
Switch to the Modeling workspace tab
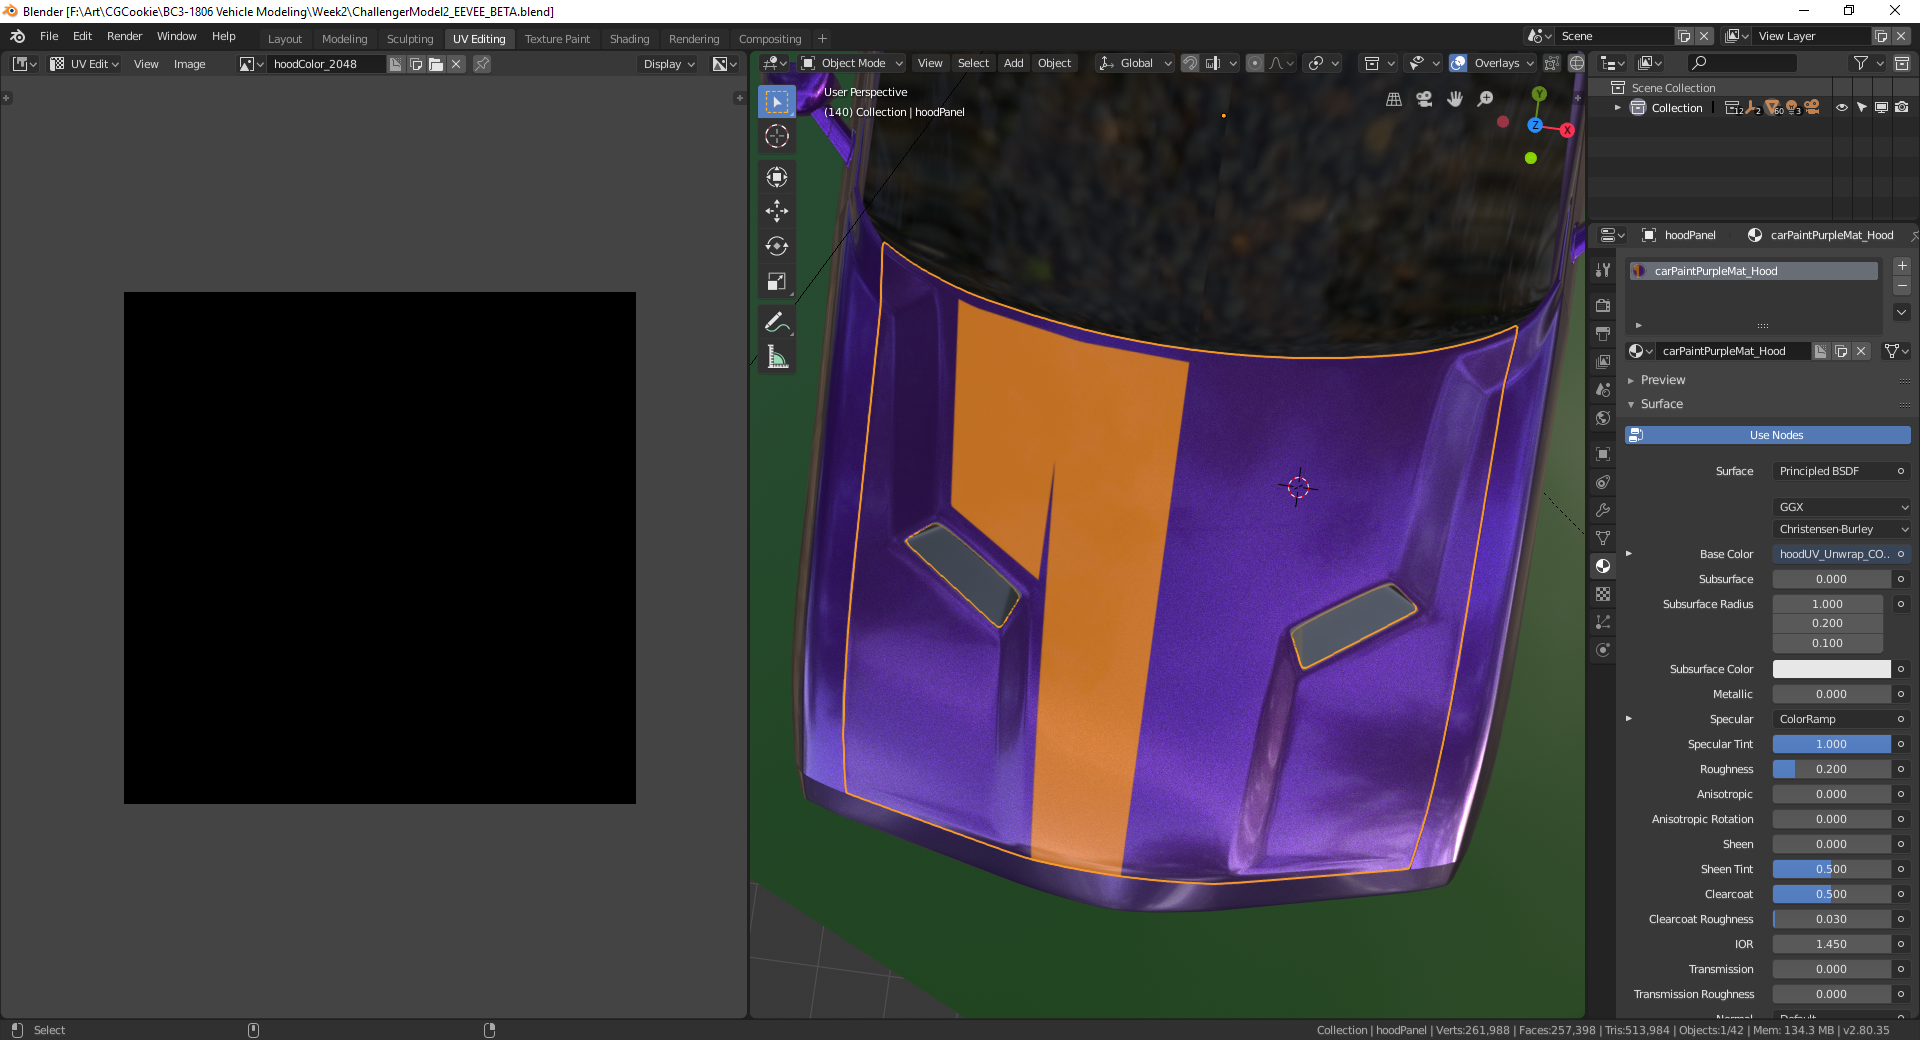point(345,39)
